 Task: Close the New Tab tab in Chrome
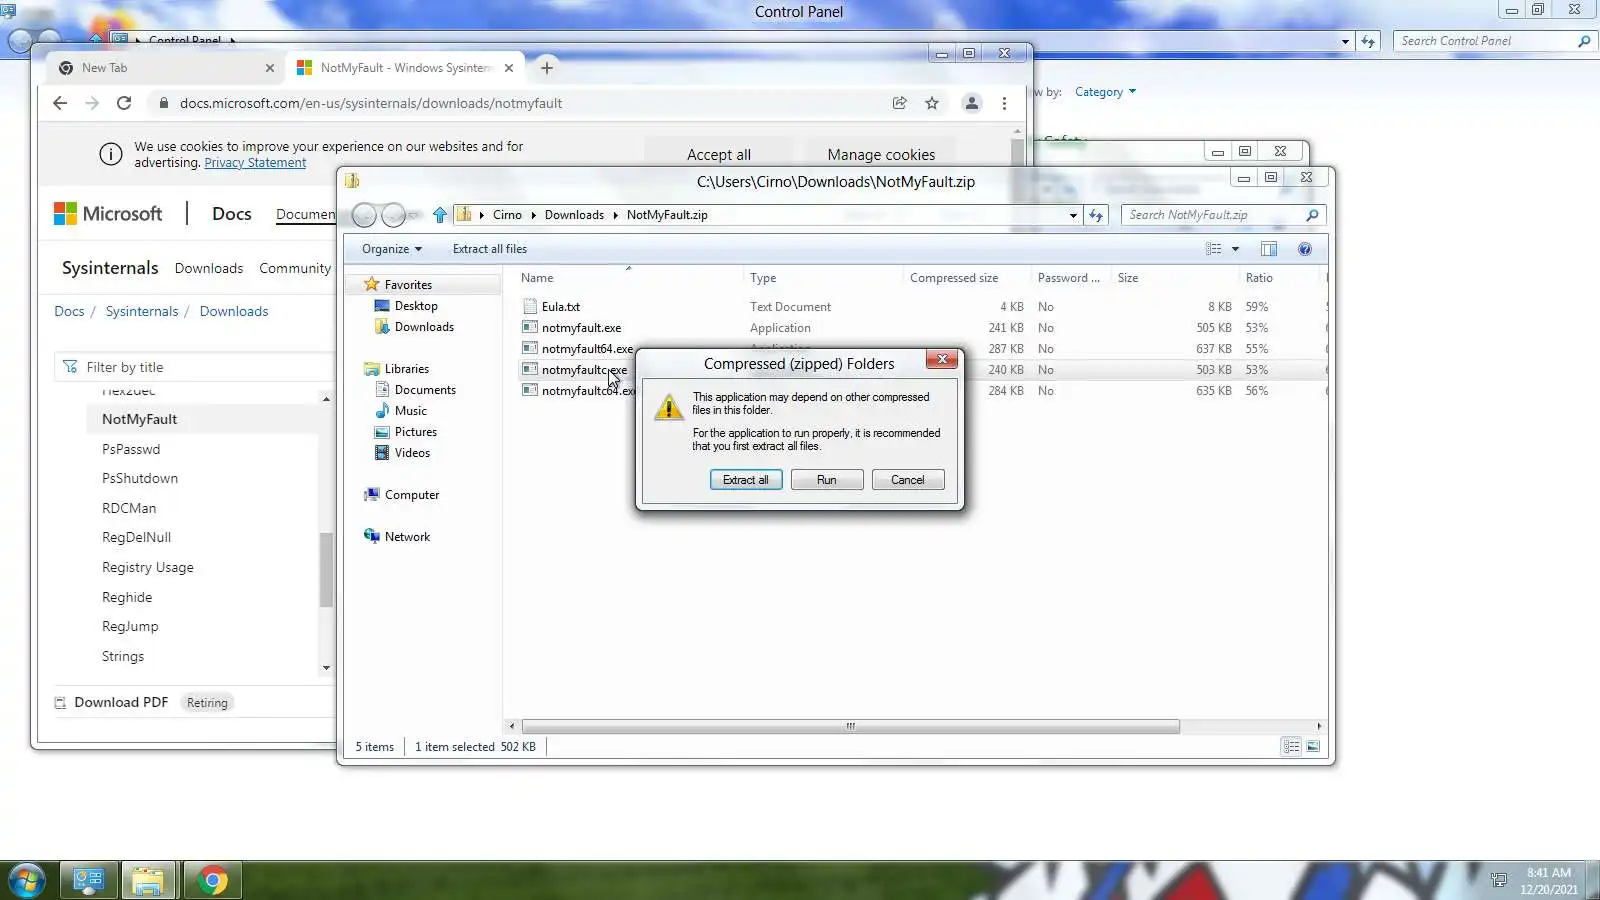(270, 68)
